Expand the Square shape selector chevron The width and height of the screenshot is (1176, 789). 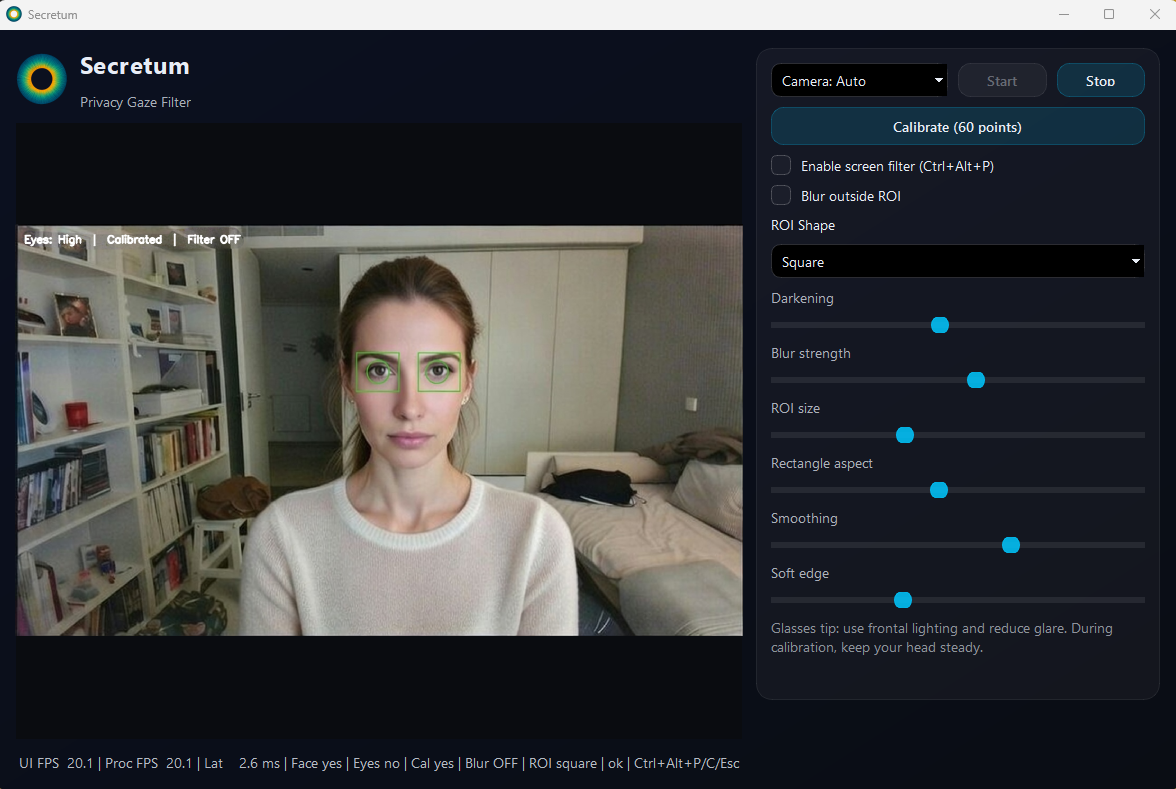(1135, 261)
